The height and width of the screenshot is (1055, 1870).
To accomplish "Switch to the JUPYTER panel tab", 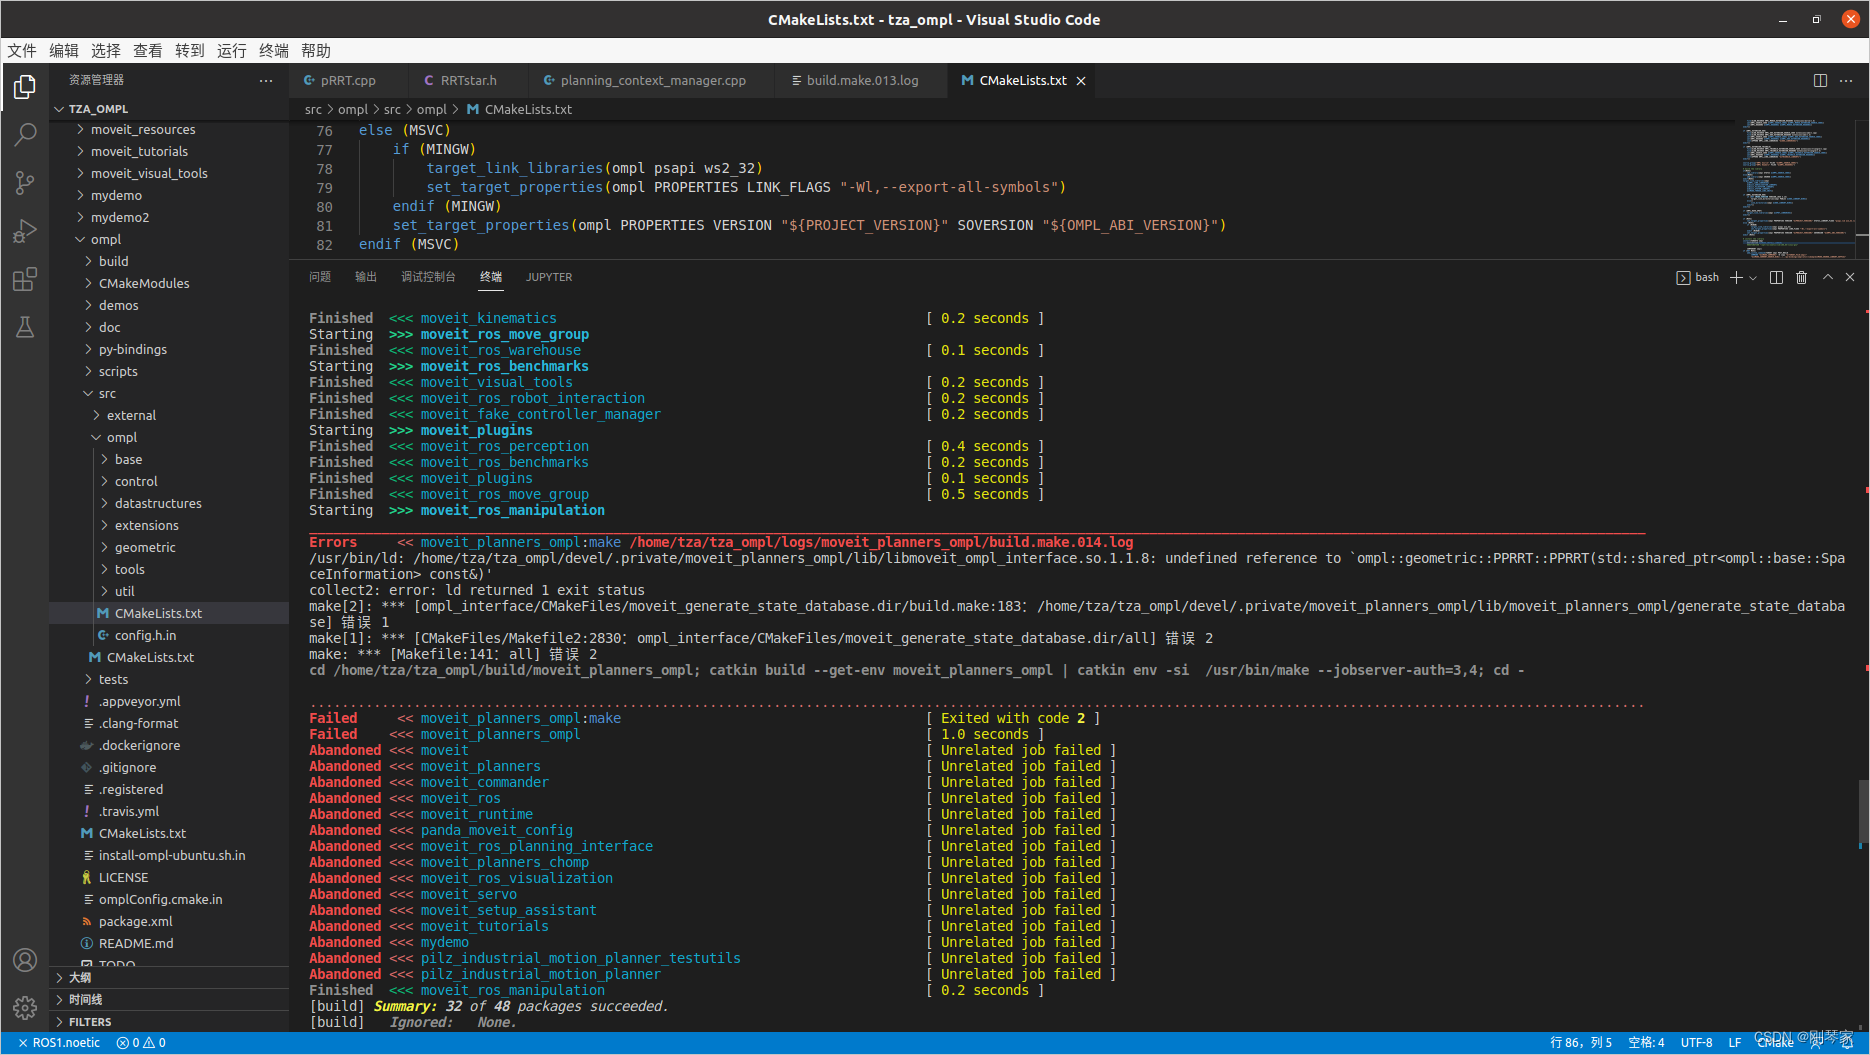I will (548, 277).
